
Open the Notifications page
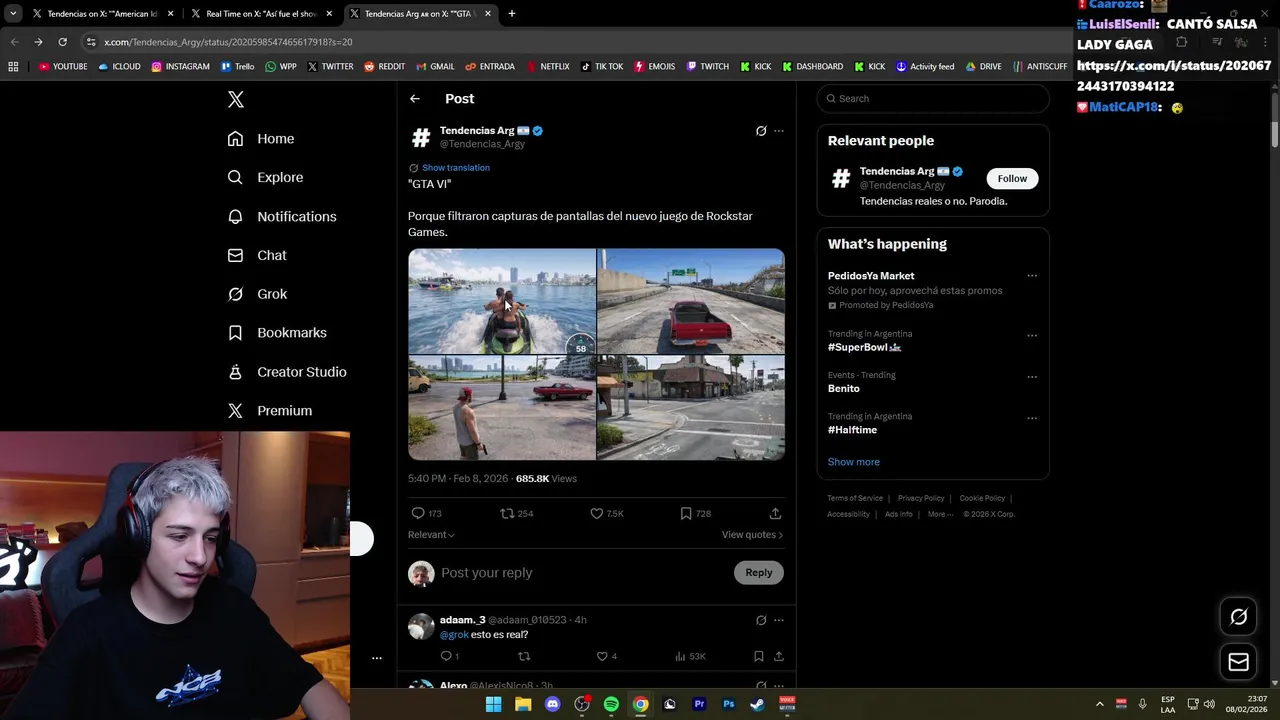click(282, 216)
